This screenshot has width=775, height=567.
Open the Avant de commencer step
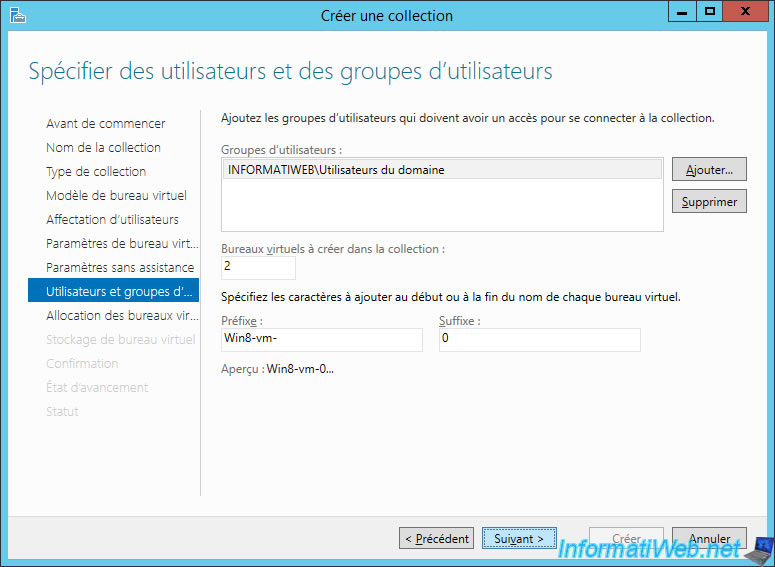(106, 124)
